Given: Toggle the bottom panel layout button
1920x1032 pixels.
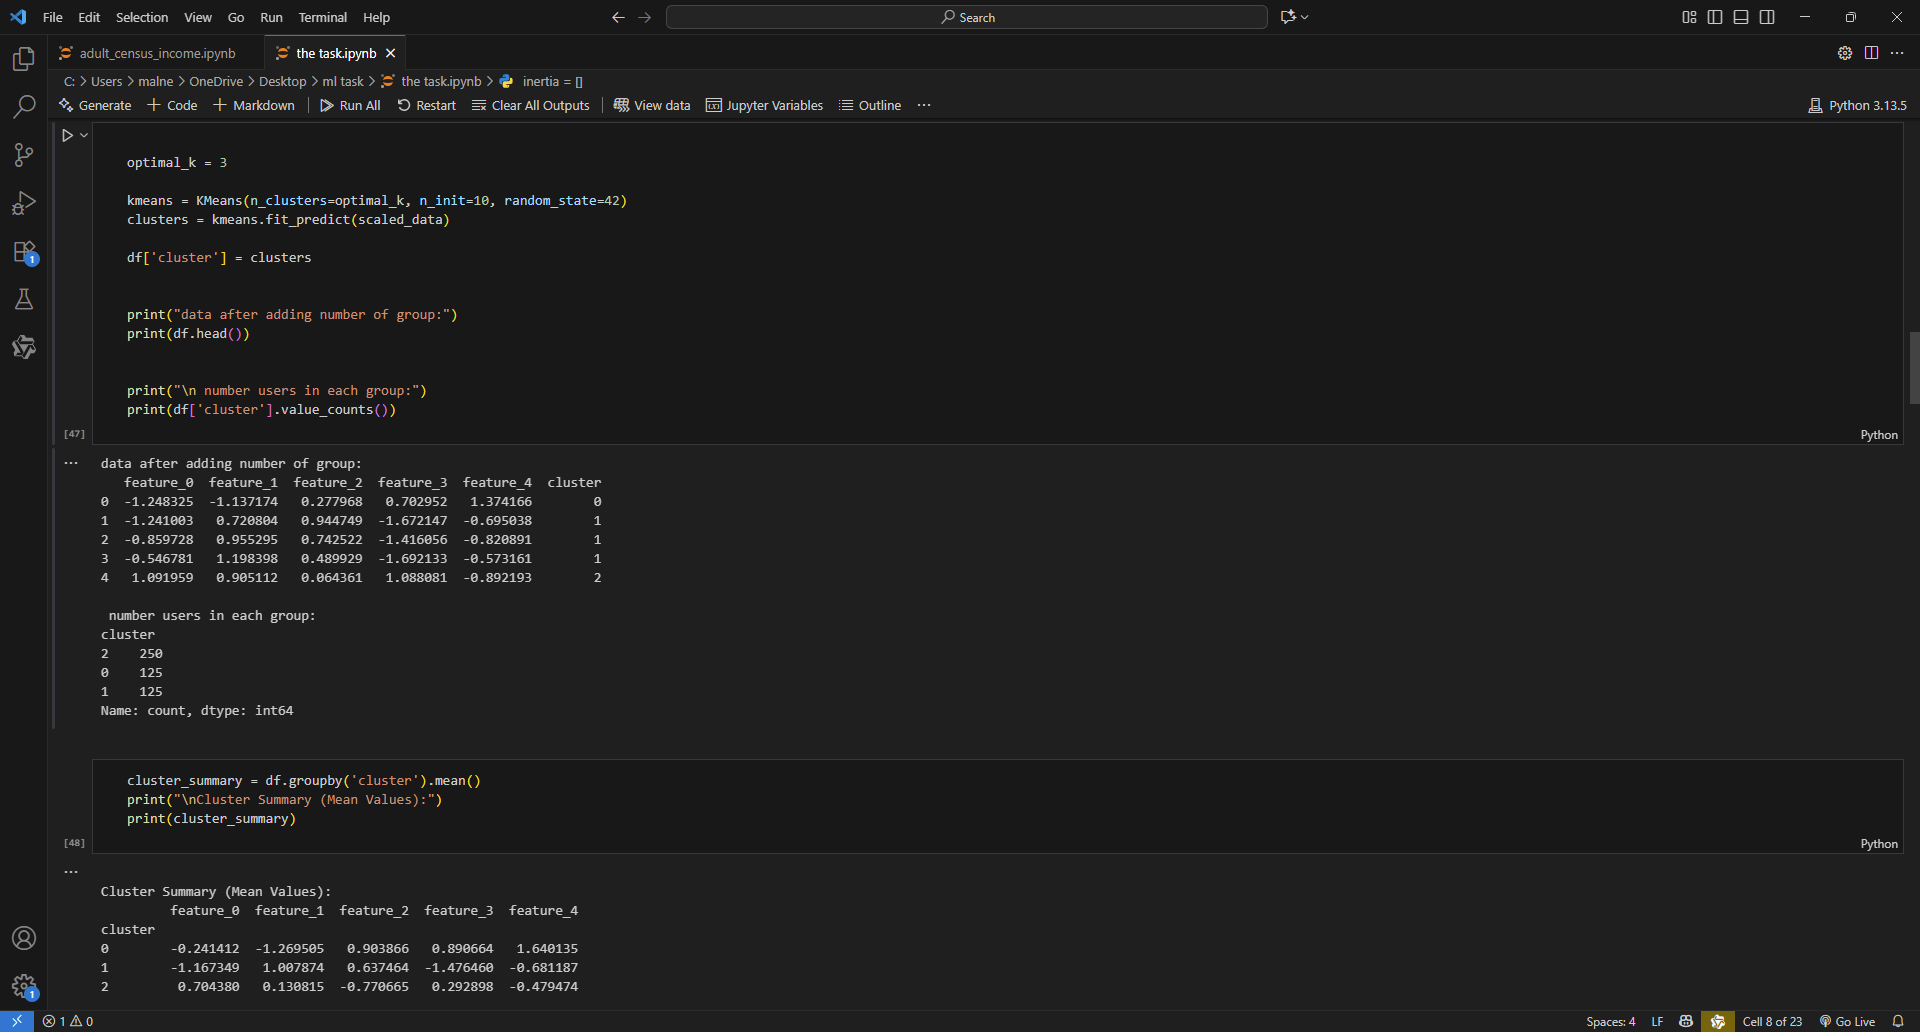Looking at the screenshot, I should tap(1741, 17).
